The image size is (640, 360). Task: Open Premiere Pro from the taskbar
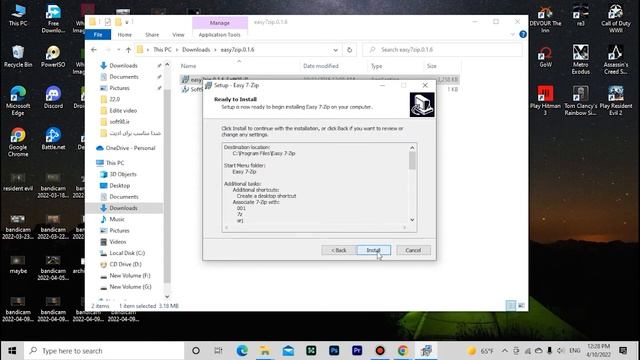point(357,351)
